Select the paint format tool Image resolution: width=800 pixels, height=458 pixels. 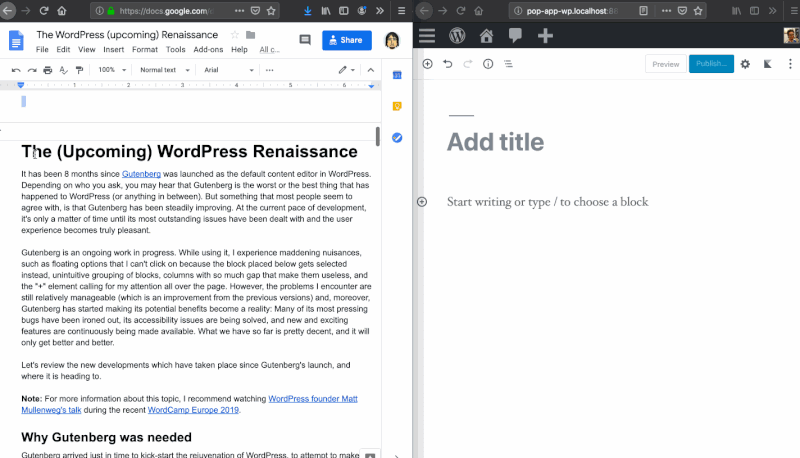tap(79, 70)
